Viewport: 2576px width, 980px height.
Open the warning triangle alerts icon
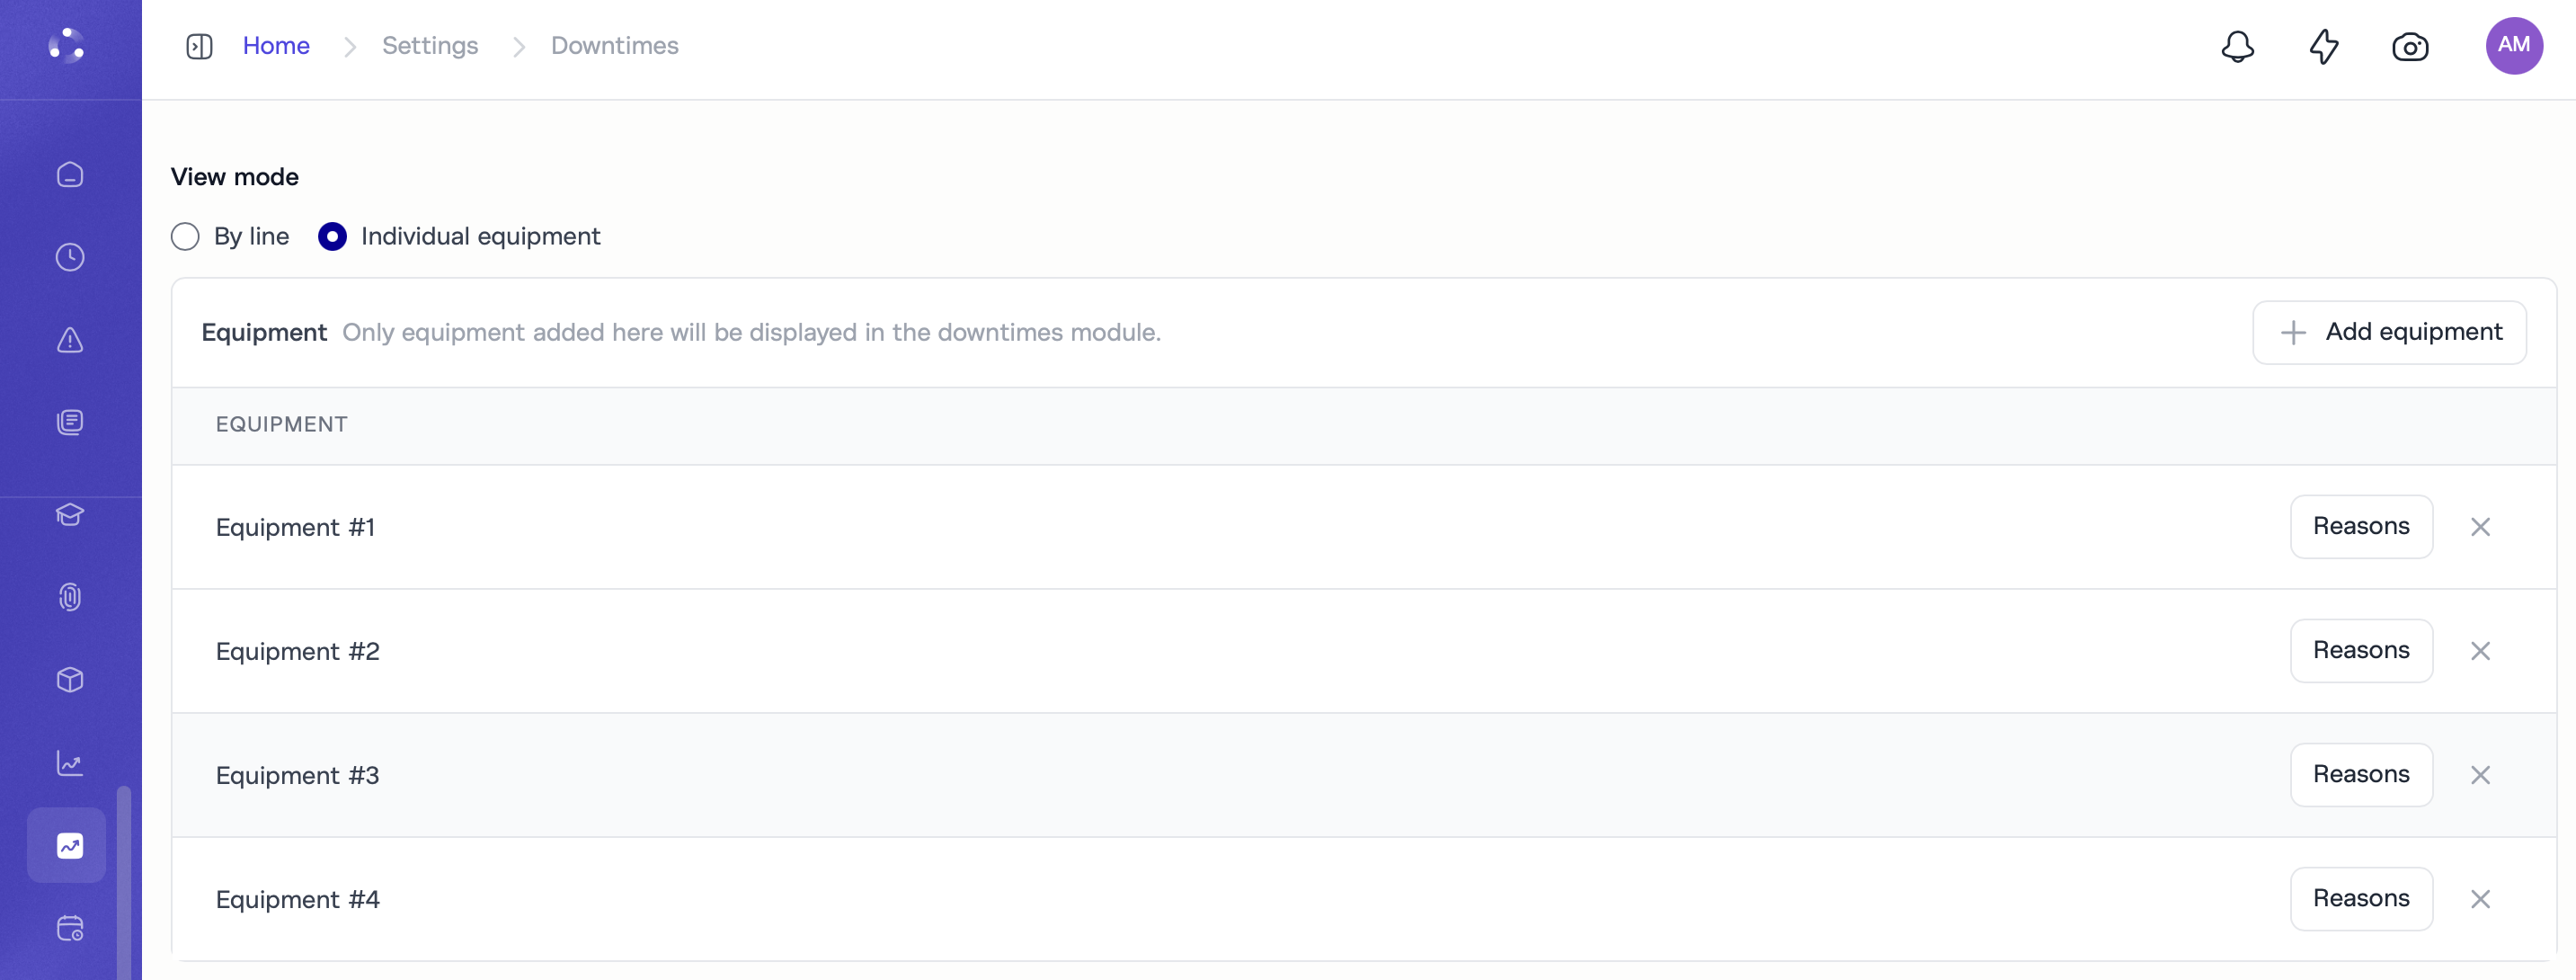tap(70, 340)
